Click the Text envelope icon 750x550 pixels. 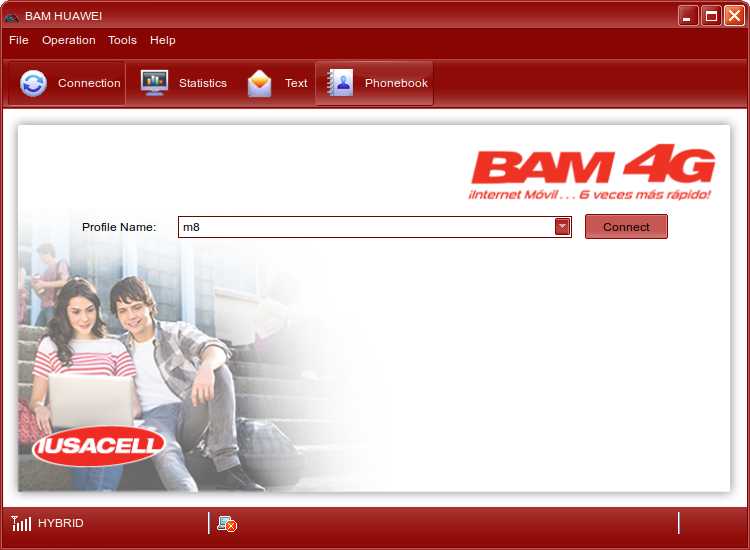pos(260,83)
